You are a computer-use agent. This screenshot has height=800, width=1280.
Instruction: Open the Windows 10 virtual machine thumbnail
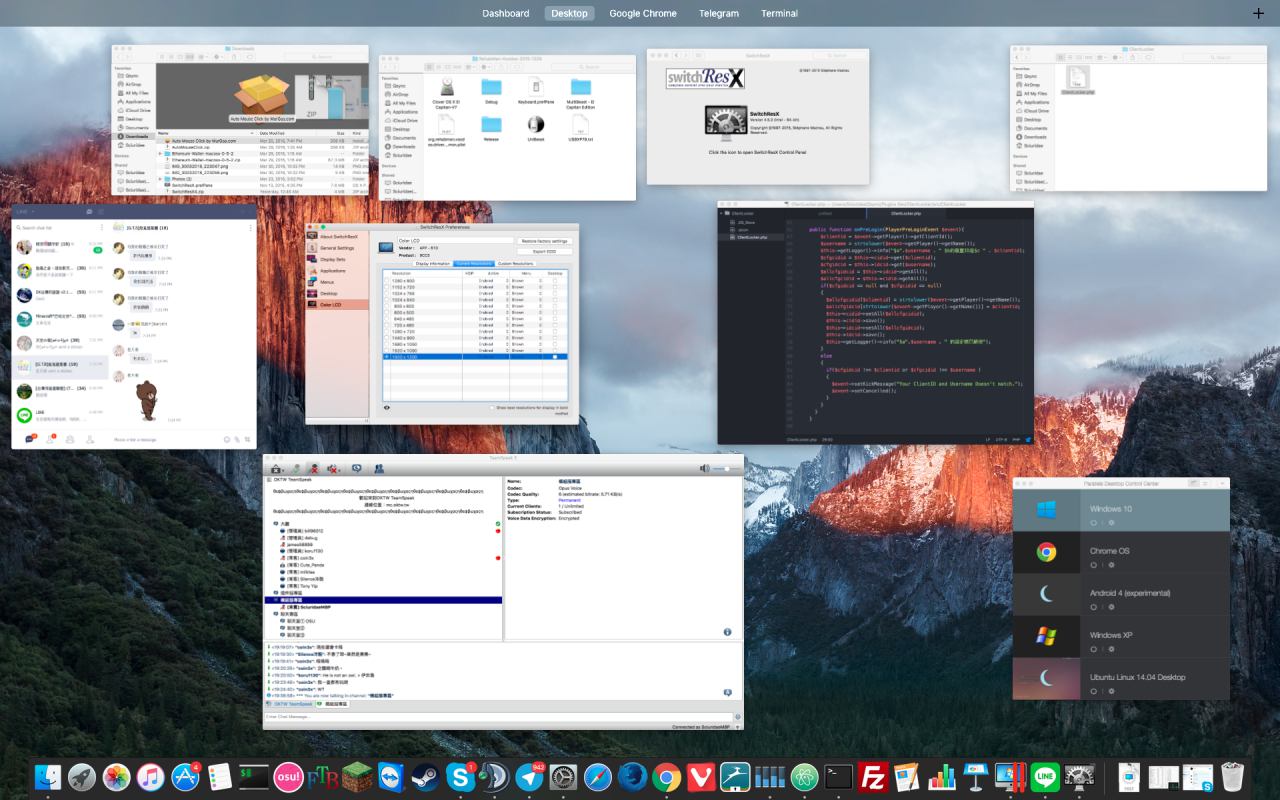click(1047, 509)
